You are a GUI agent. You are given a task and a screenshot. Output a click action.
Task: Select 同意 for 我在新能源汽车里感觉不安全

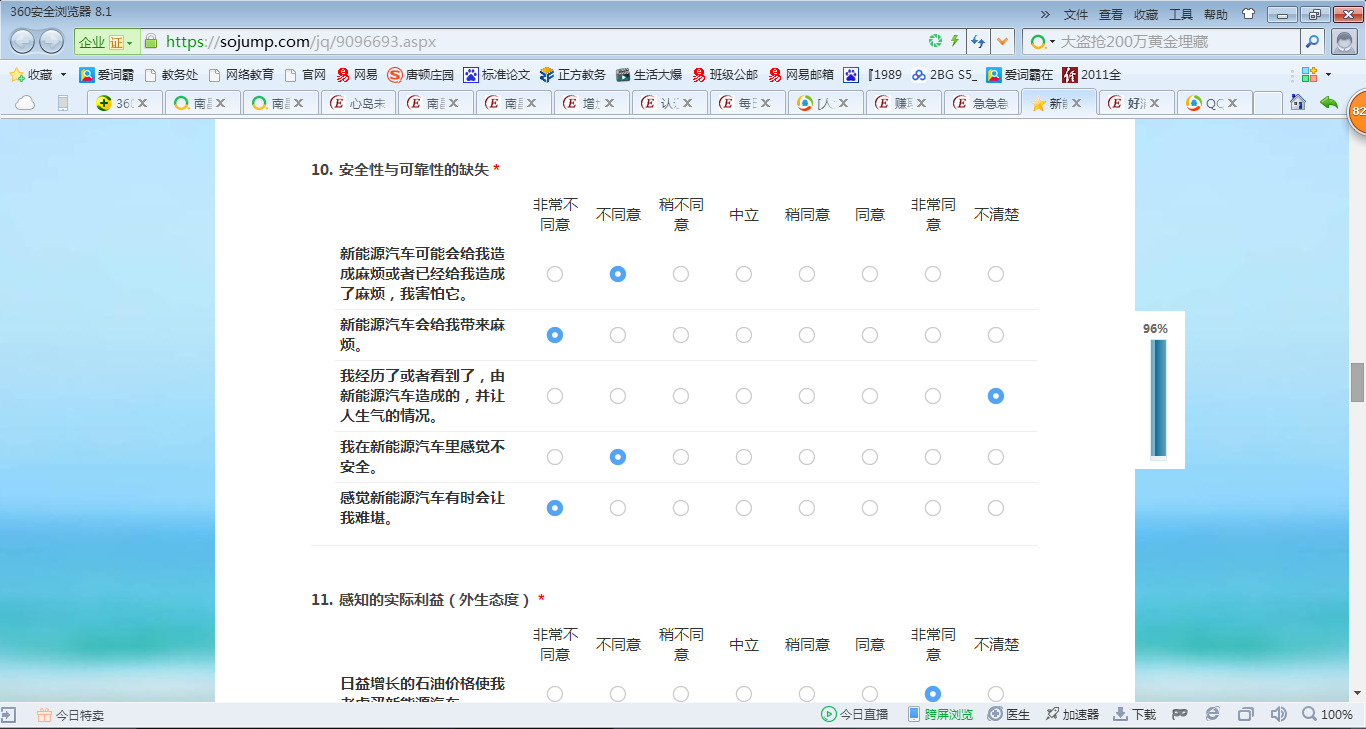[x=870, y=457]
